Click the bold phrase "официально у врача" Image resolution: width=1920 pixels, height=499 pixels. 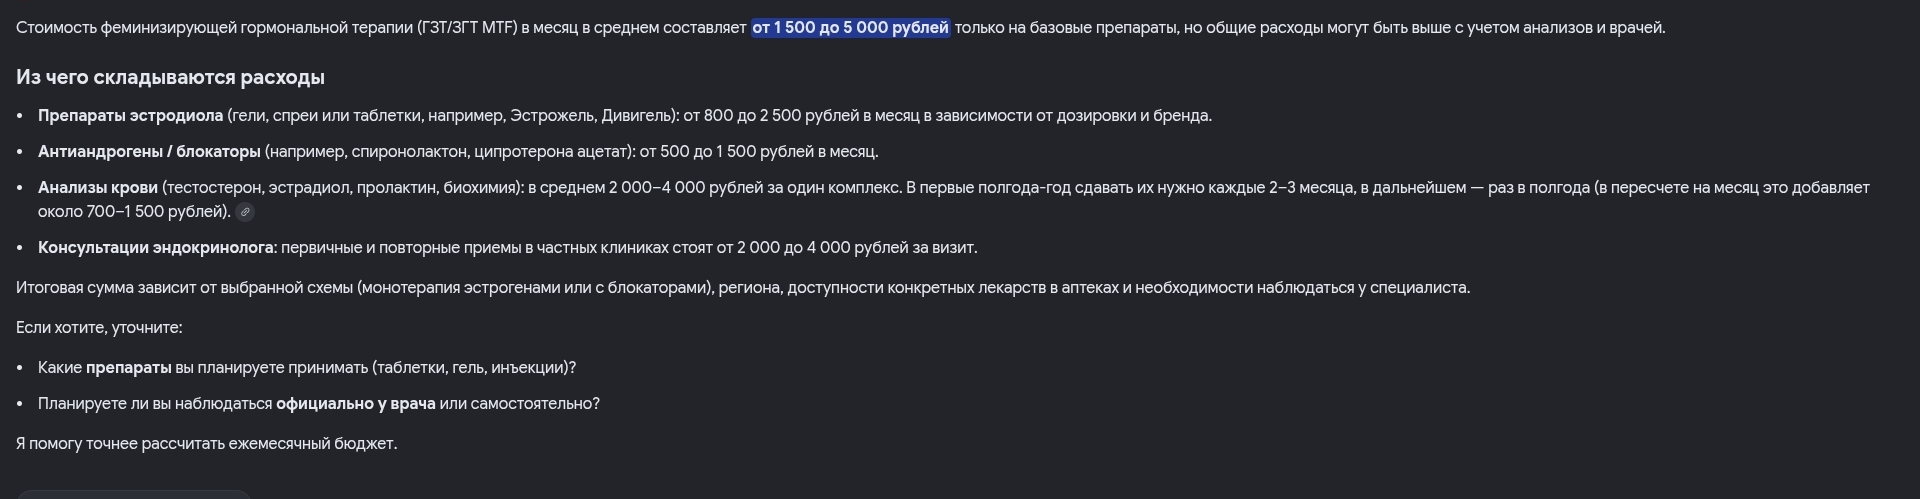click(356, 404)
